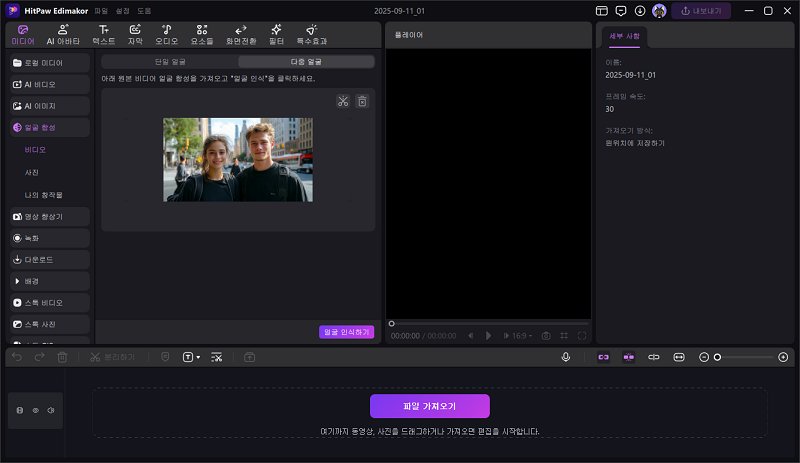Screen dimensions: 800x463
Task: Click the marker shield icon in timeline toolbar
Action: [165, 357]
